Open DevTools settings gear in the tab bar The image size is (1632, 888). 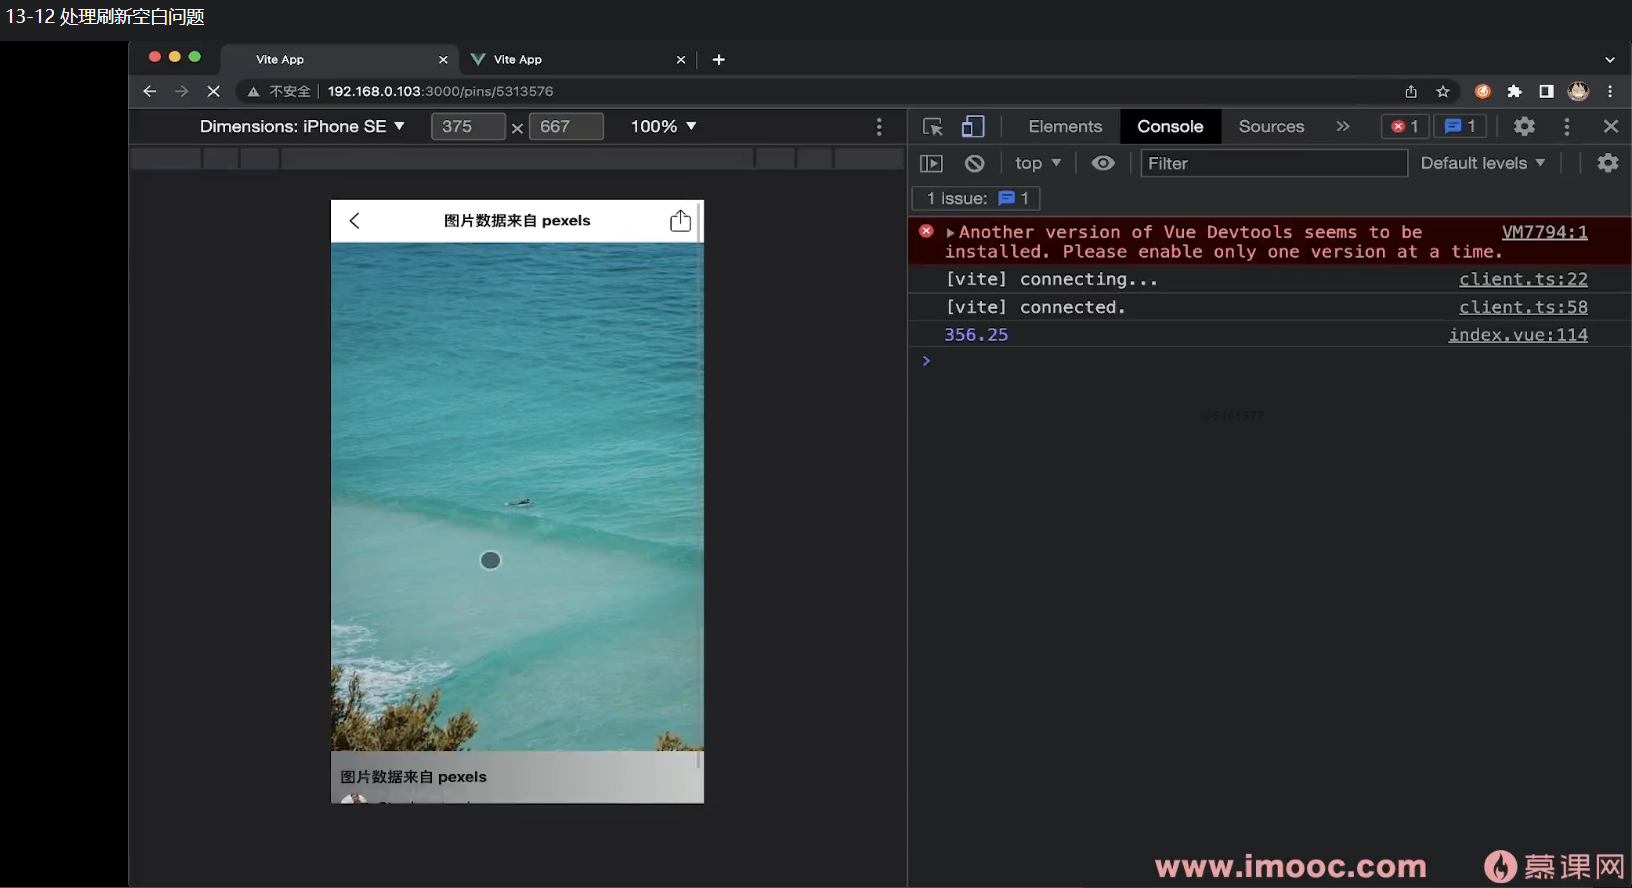[1523, 127]
